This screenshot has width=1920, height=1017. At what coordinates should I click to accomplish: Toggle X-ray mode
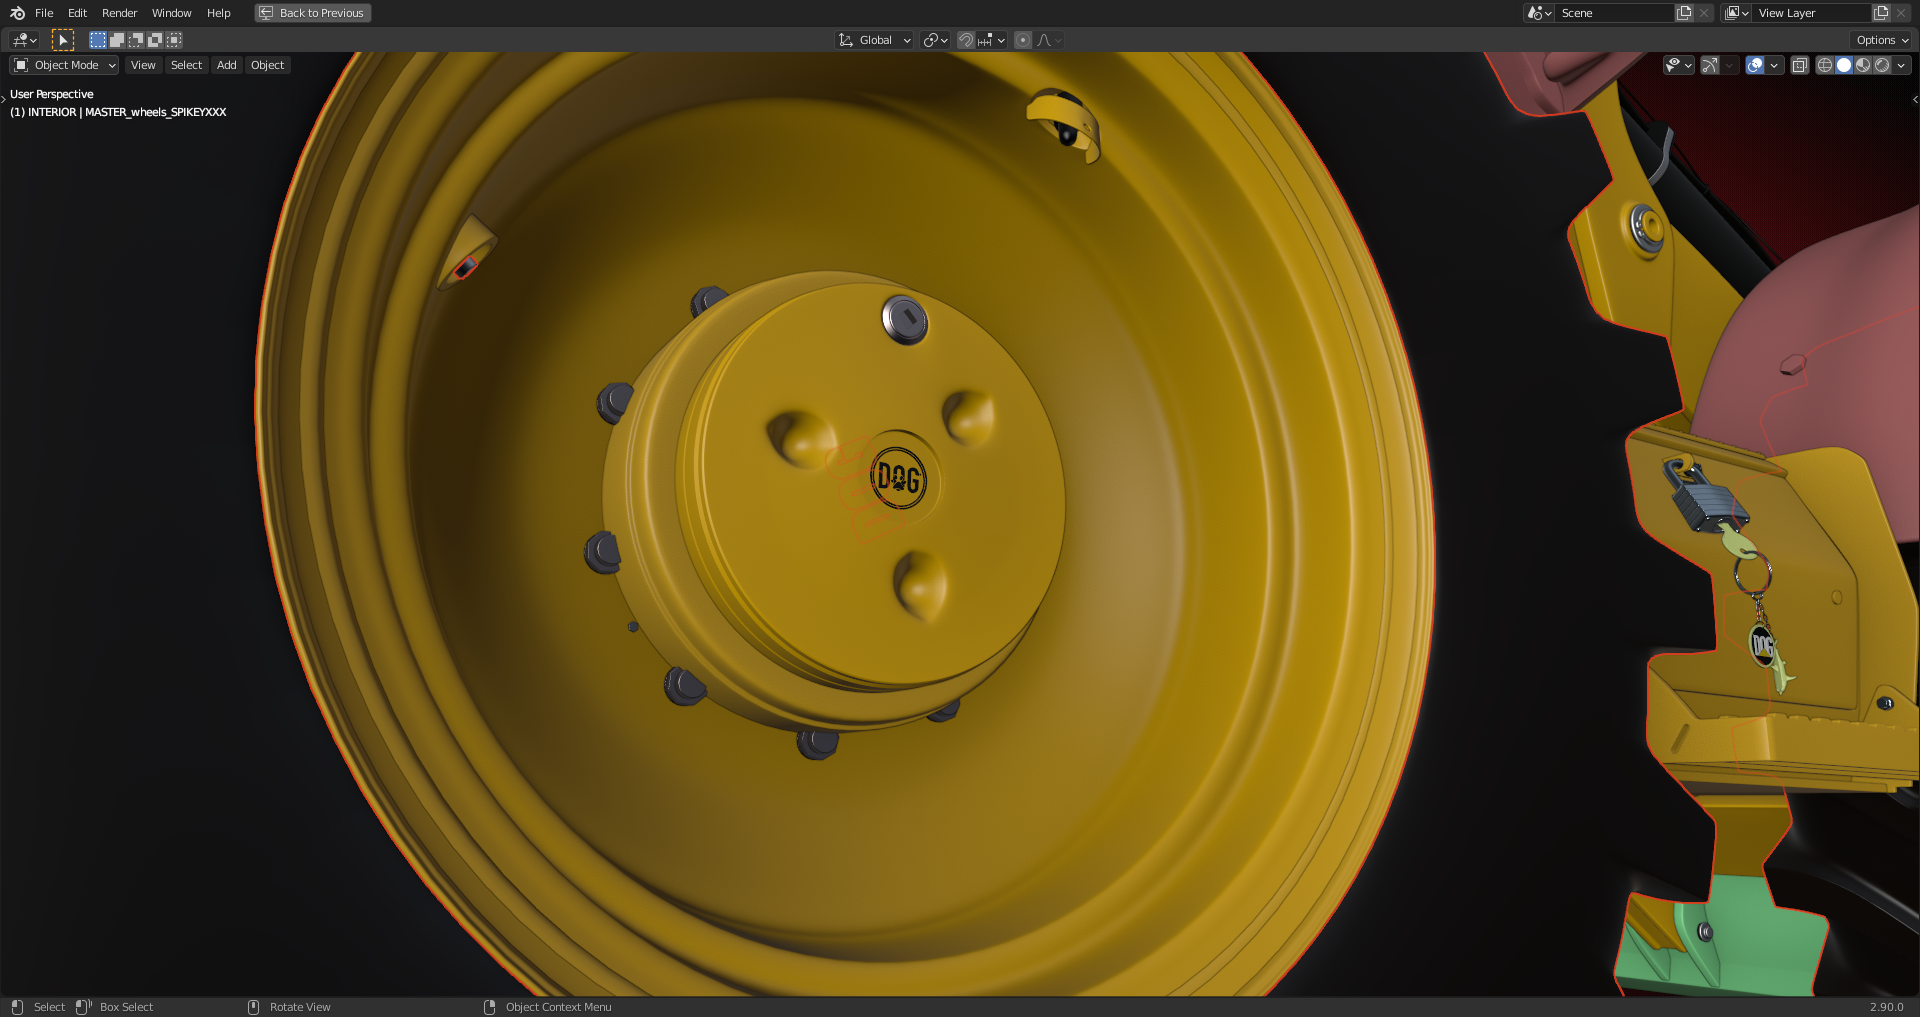pyautogui.click(x=1799, y=65)
